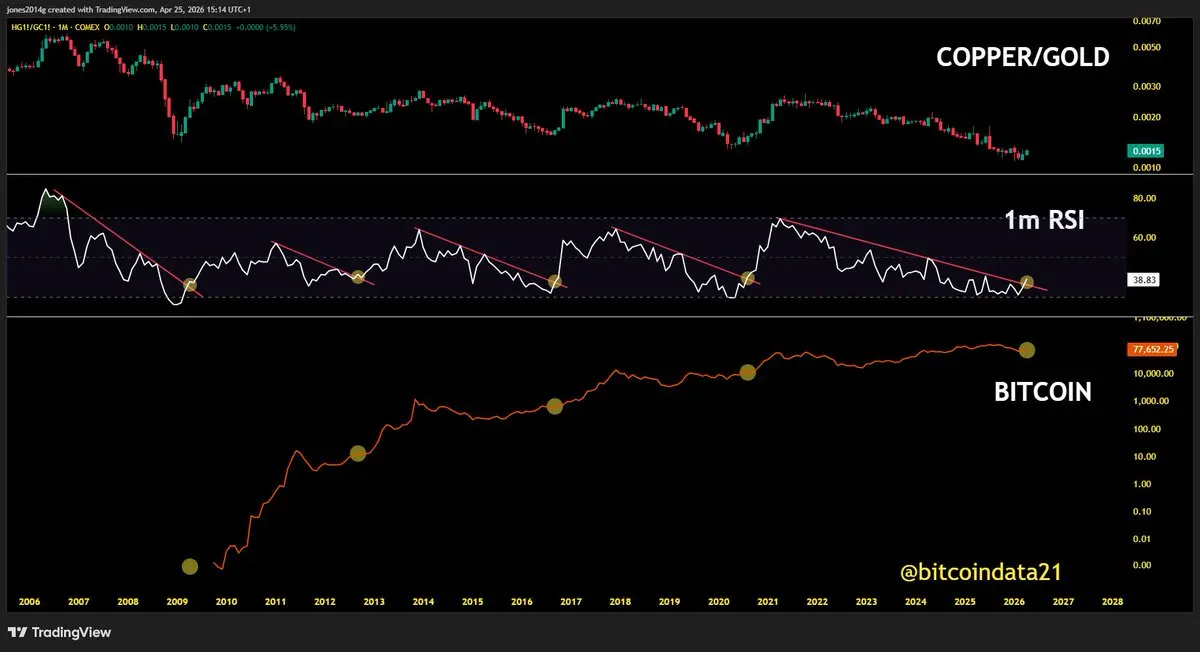Click the 2021 year on the time axis

pyautogui.click(x=767, y=603)
